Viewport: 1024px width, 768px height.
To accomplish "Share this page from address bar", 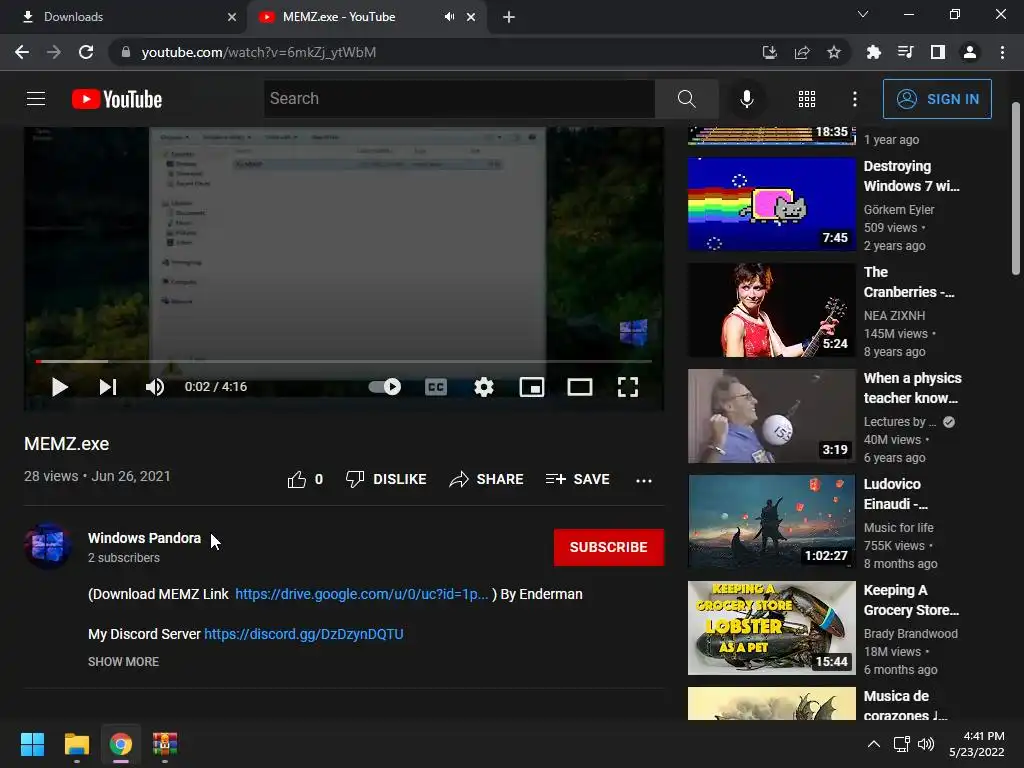I will pyautogui.click(x=802, y=52).
